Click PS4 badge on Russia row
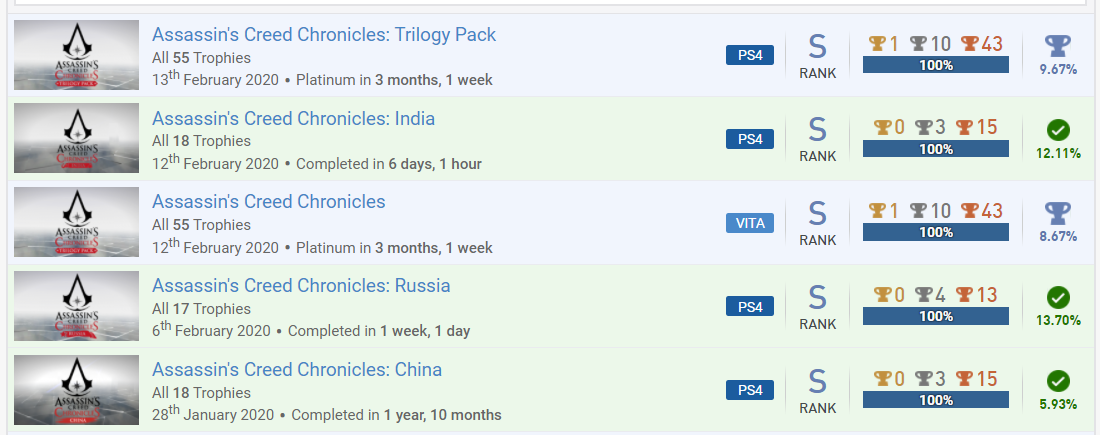 click(750, 307)
